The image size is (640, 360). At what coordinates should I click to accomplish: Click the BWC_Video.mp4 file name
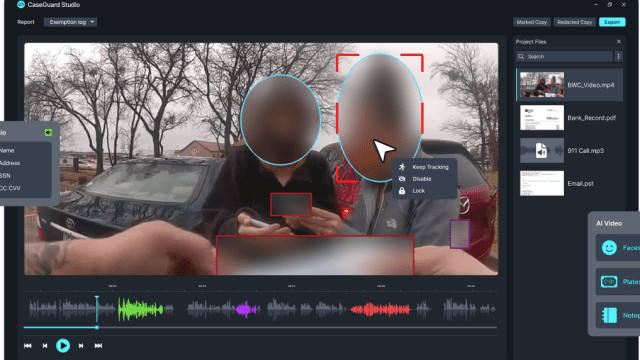[x=591, y=85]
